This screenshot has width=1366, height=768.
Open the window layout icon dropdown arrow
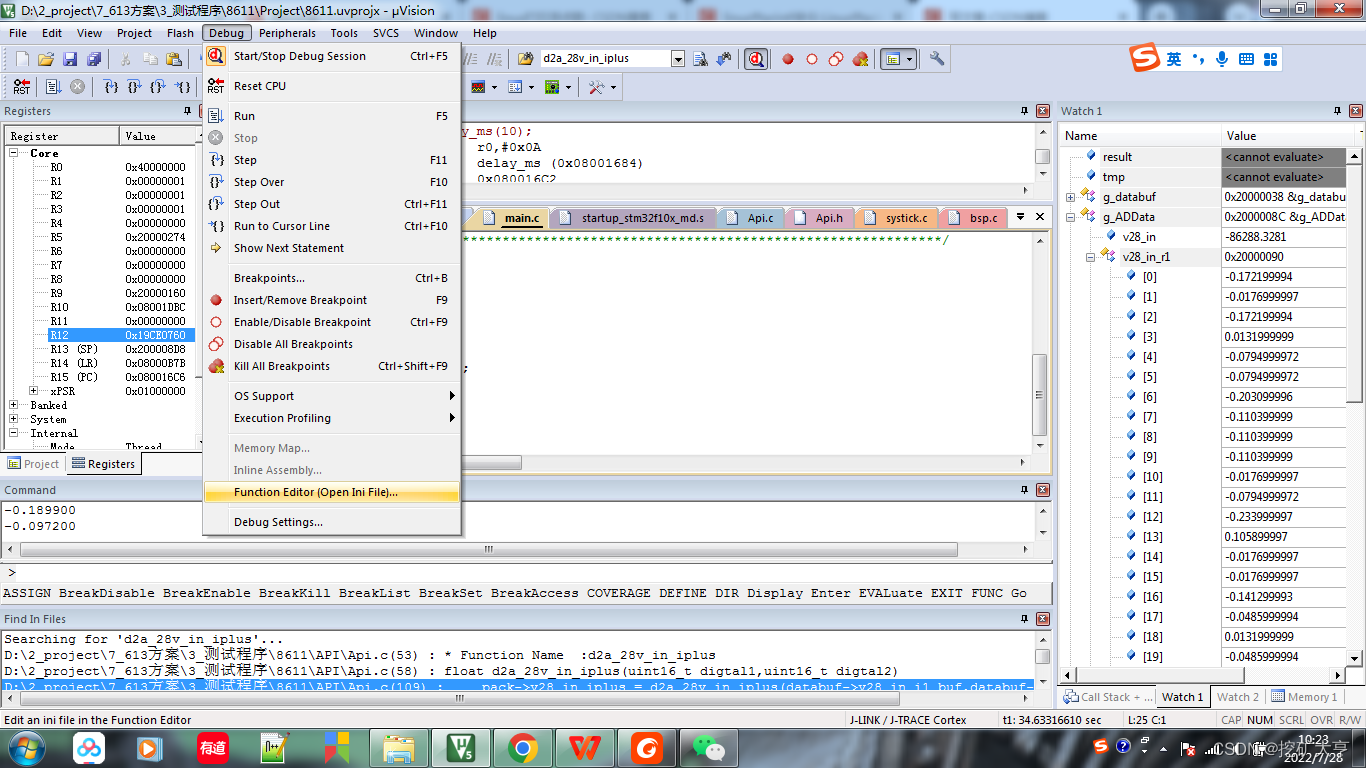point(909,59)
